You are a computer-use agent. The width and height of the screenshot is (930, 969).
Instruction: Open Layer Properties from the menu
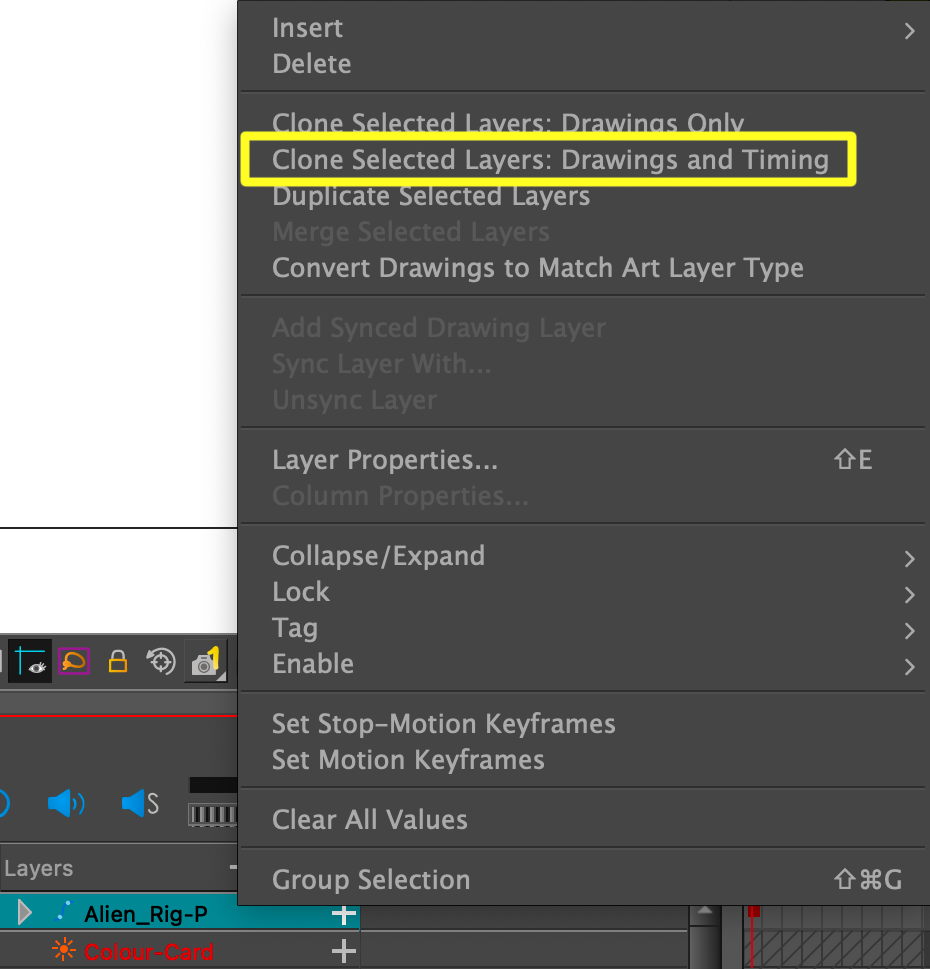[x=385, y=460]
